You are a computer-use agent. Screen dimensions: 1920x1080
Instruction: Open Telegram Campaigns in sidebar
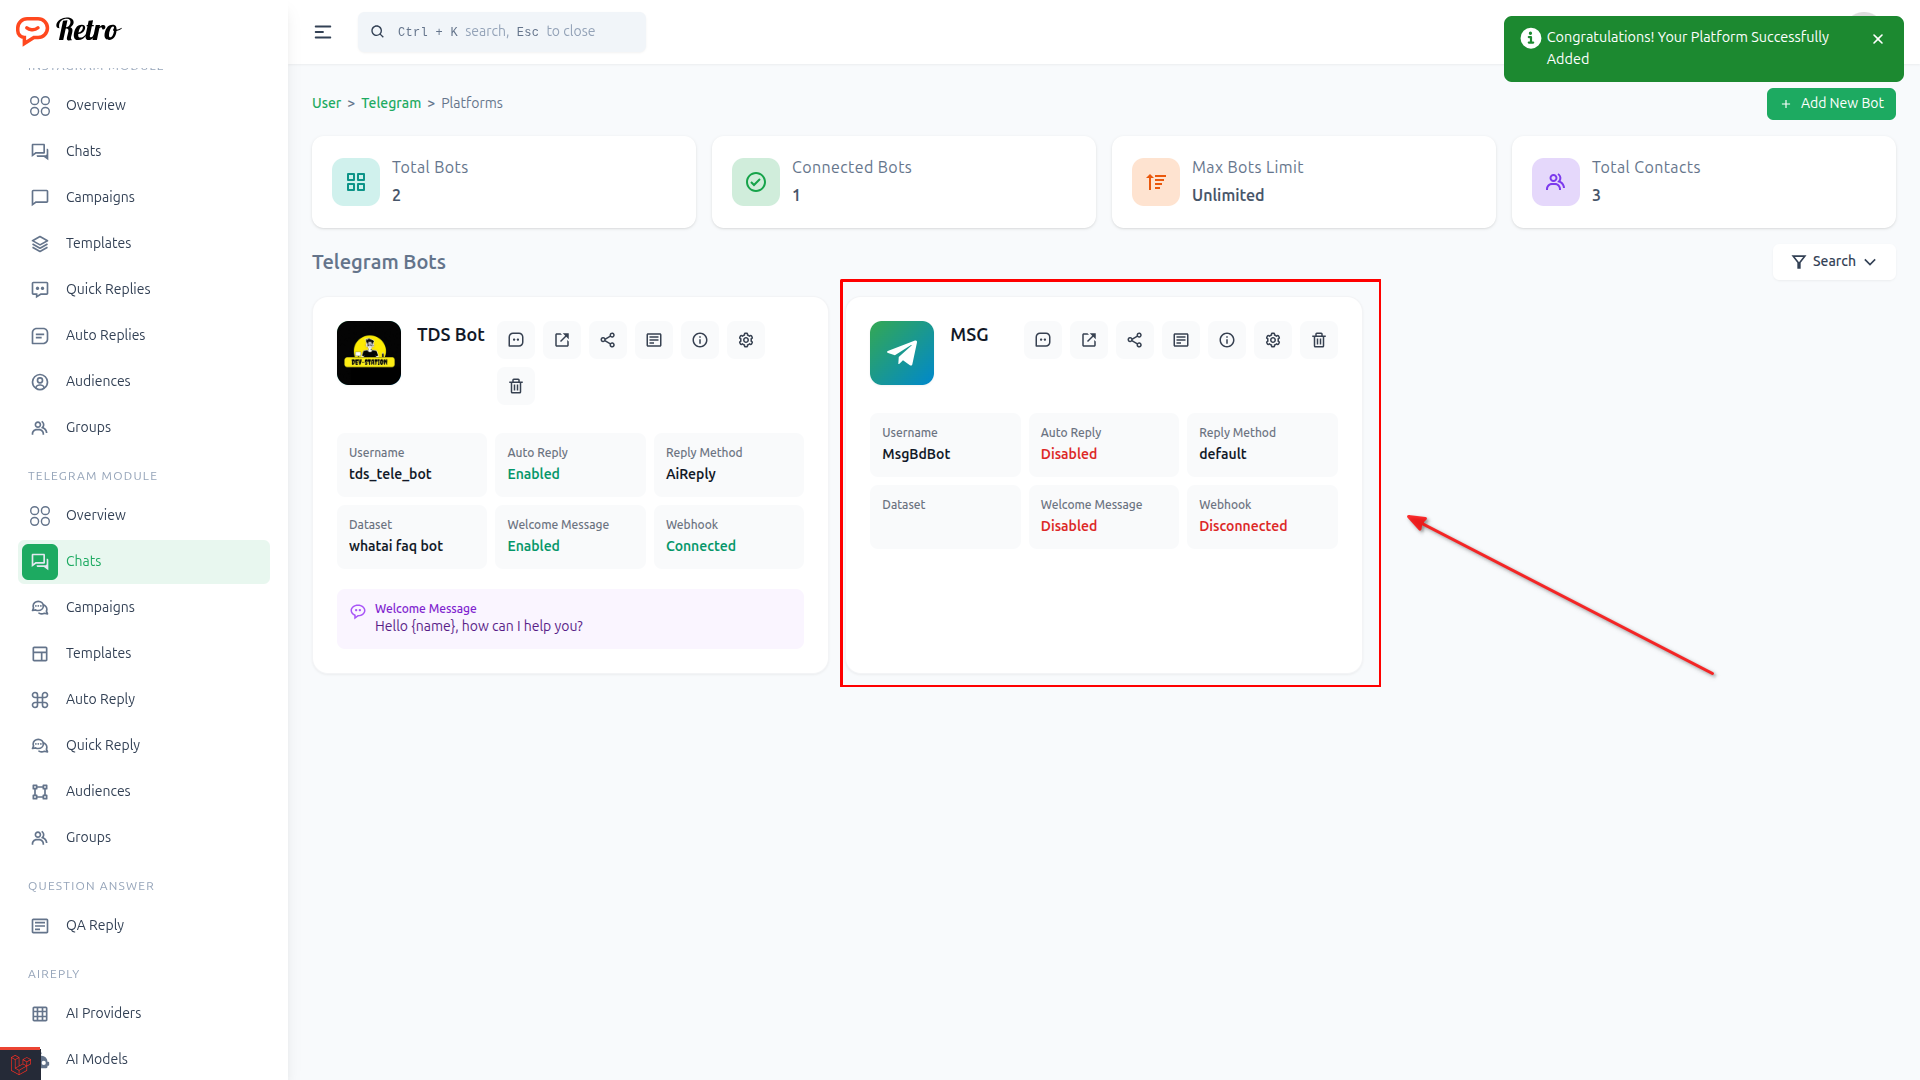point(100,607)
